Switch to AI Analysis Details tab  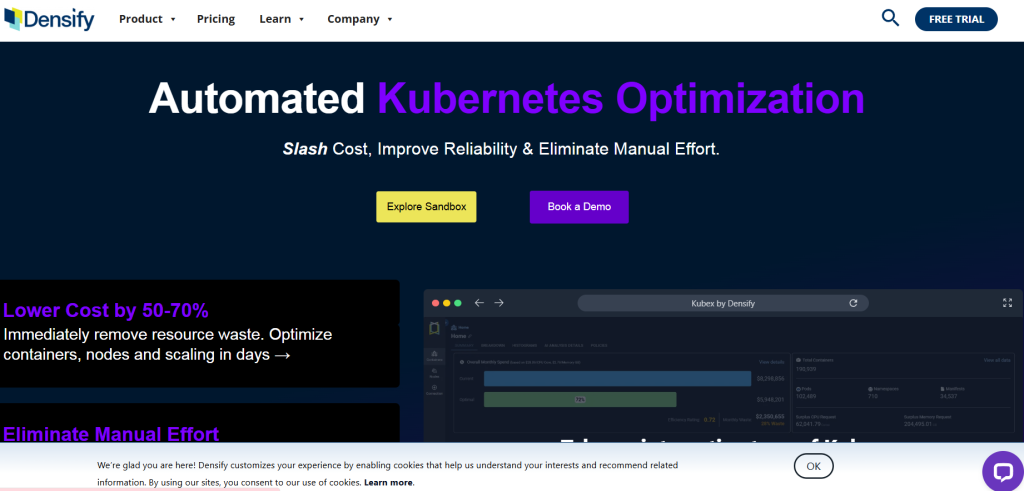click(x=564, y=345)
